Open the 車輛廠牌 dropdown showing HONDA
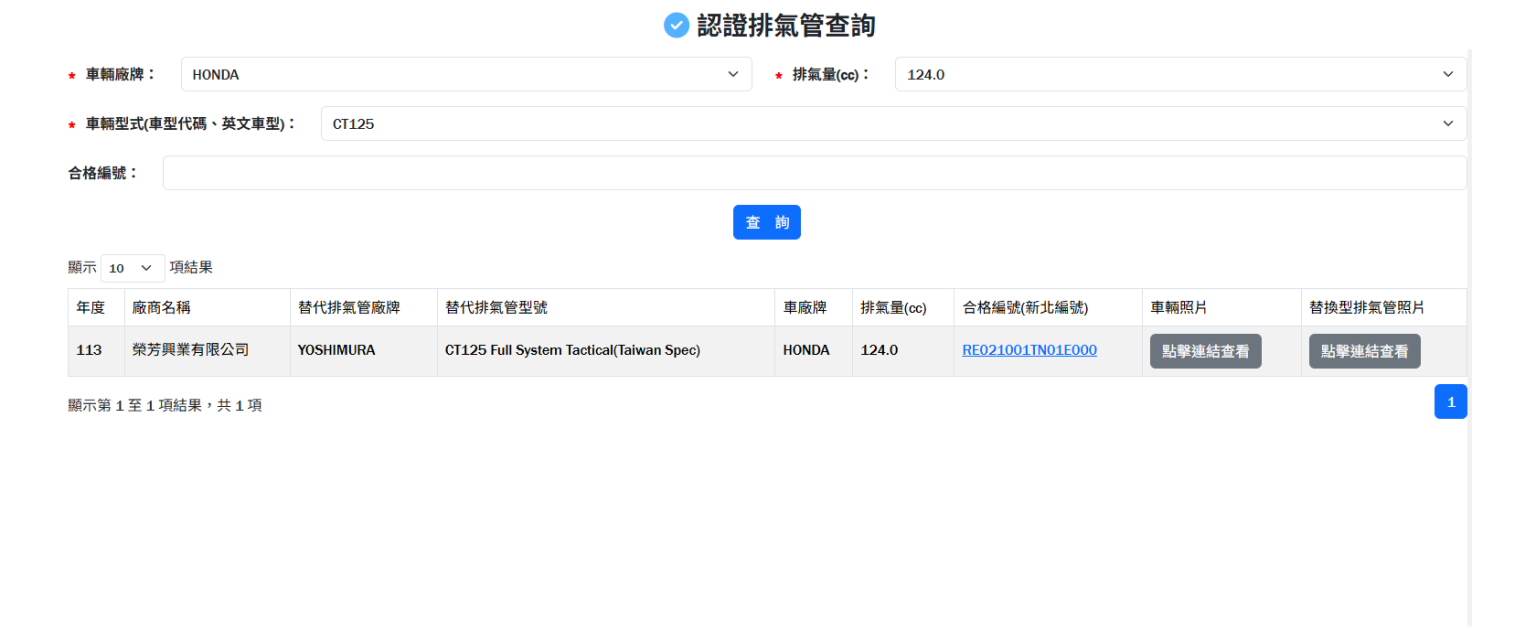1536x631 pixels. tap(465, 74)
